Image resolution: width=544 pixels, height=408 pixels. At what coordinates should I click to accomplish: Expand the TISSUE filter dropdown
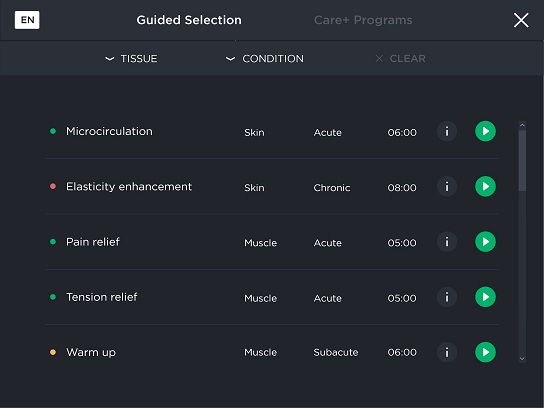coord(131,59)
